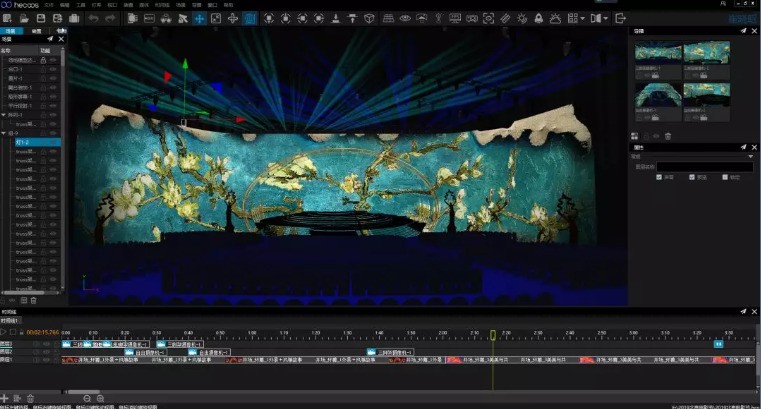Open the mirror split view dropdown arrow
Screen dimensions: 761x409
point(605,18)
